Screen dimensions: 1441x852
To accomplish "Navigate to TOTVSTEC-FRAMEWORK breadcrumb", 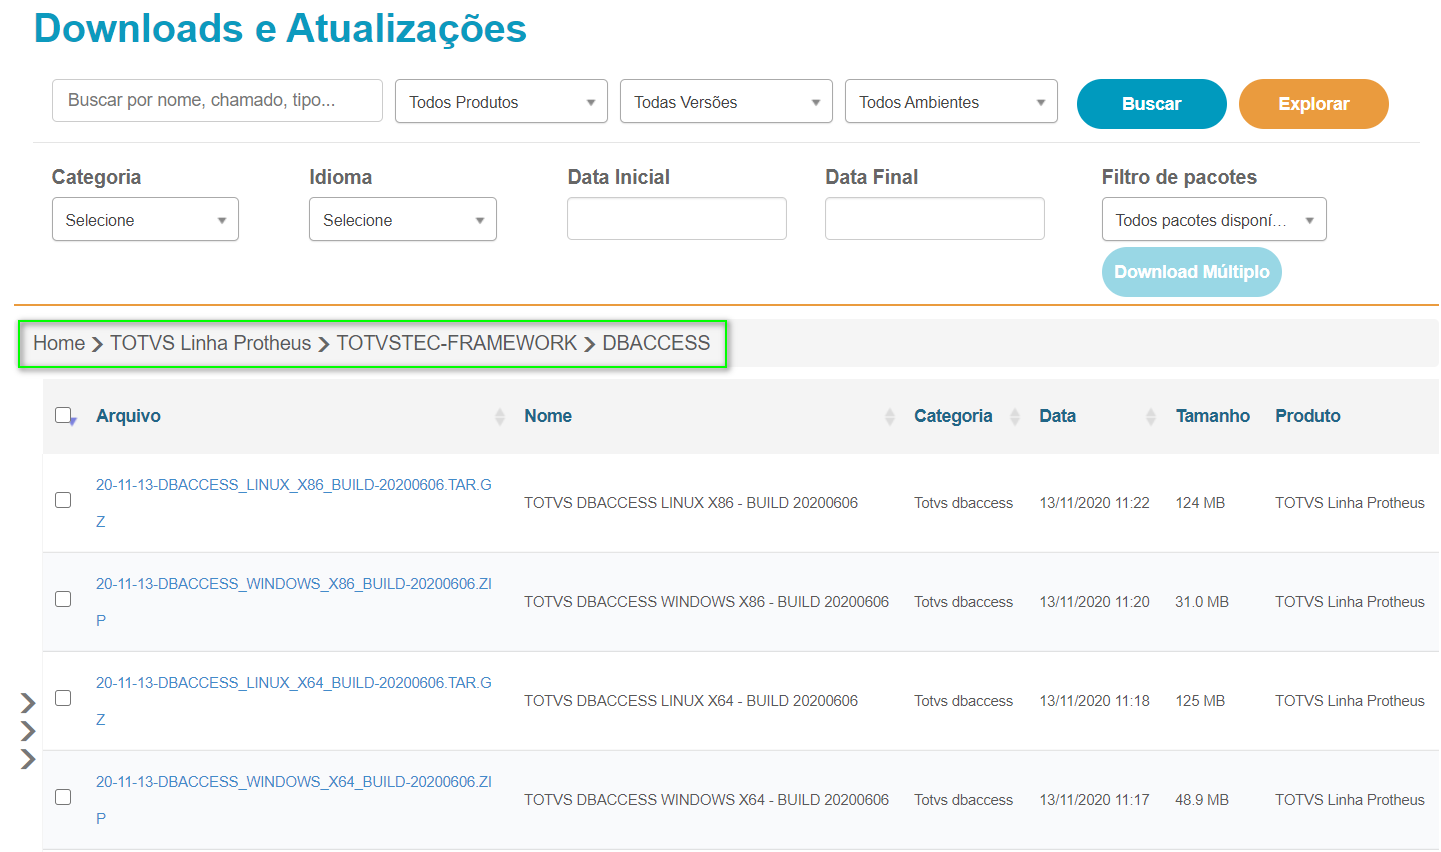I will click(457, 343).
